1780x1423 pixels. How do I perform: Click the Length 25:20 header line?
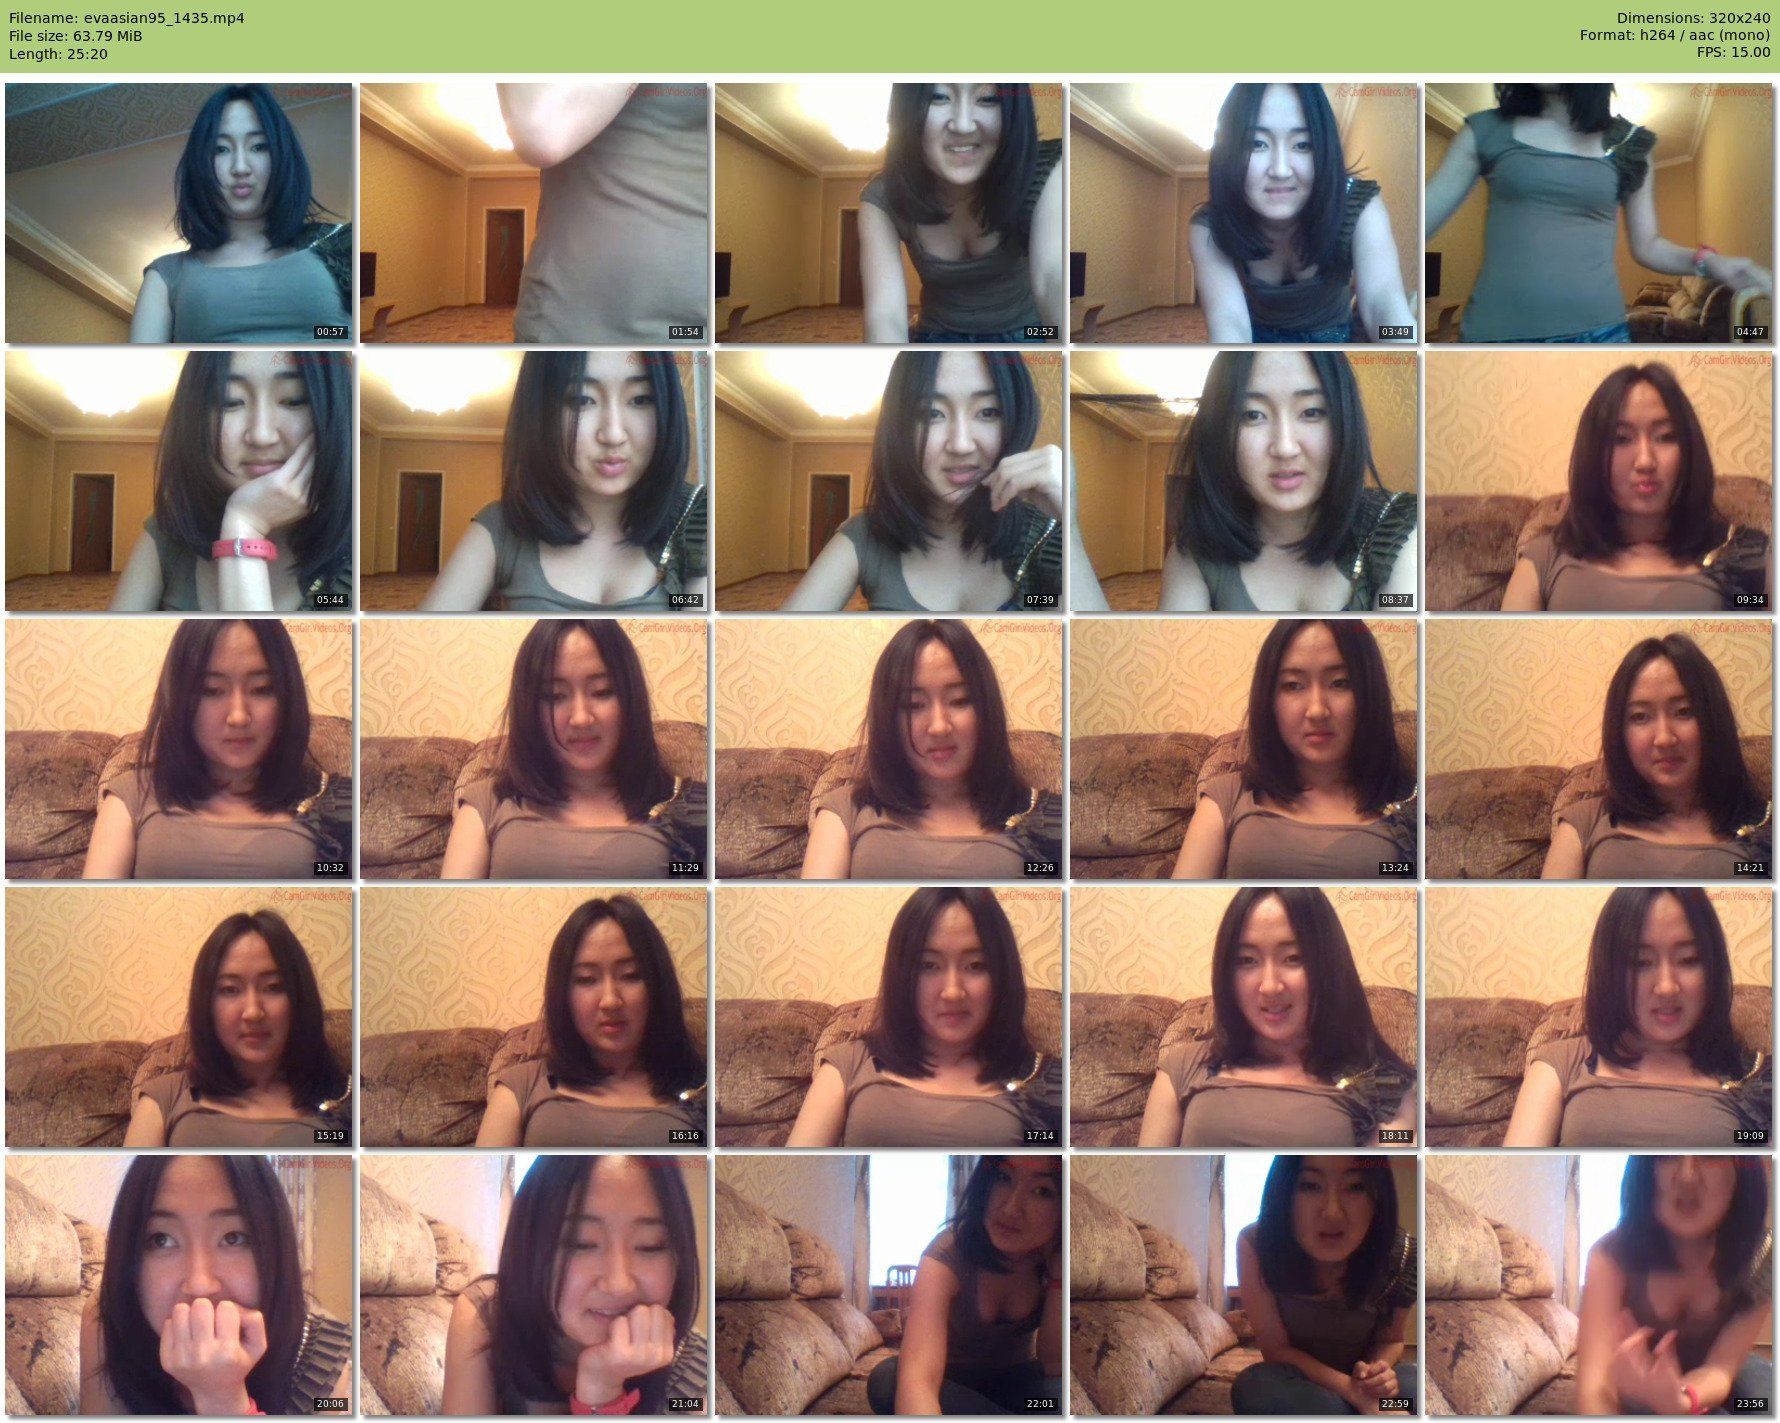[x=58, y=54]
